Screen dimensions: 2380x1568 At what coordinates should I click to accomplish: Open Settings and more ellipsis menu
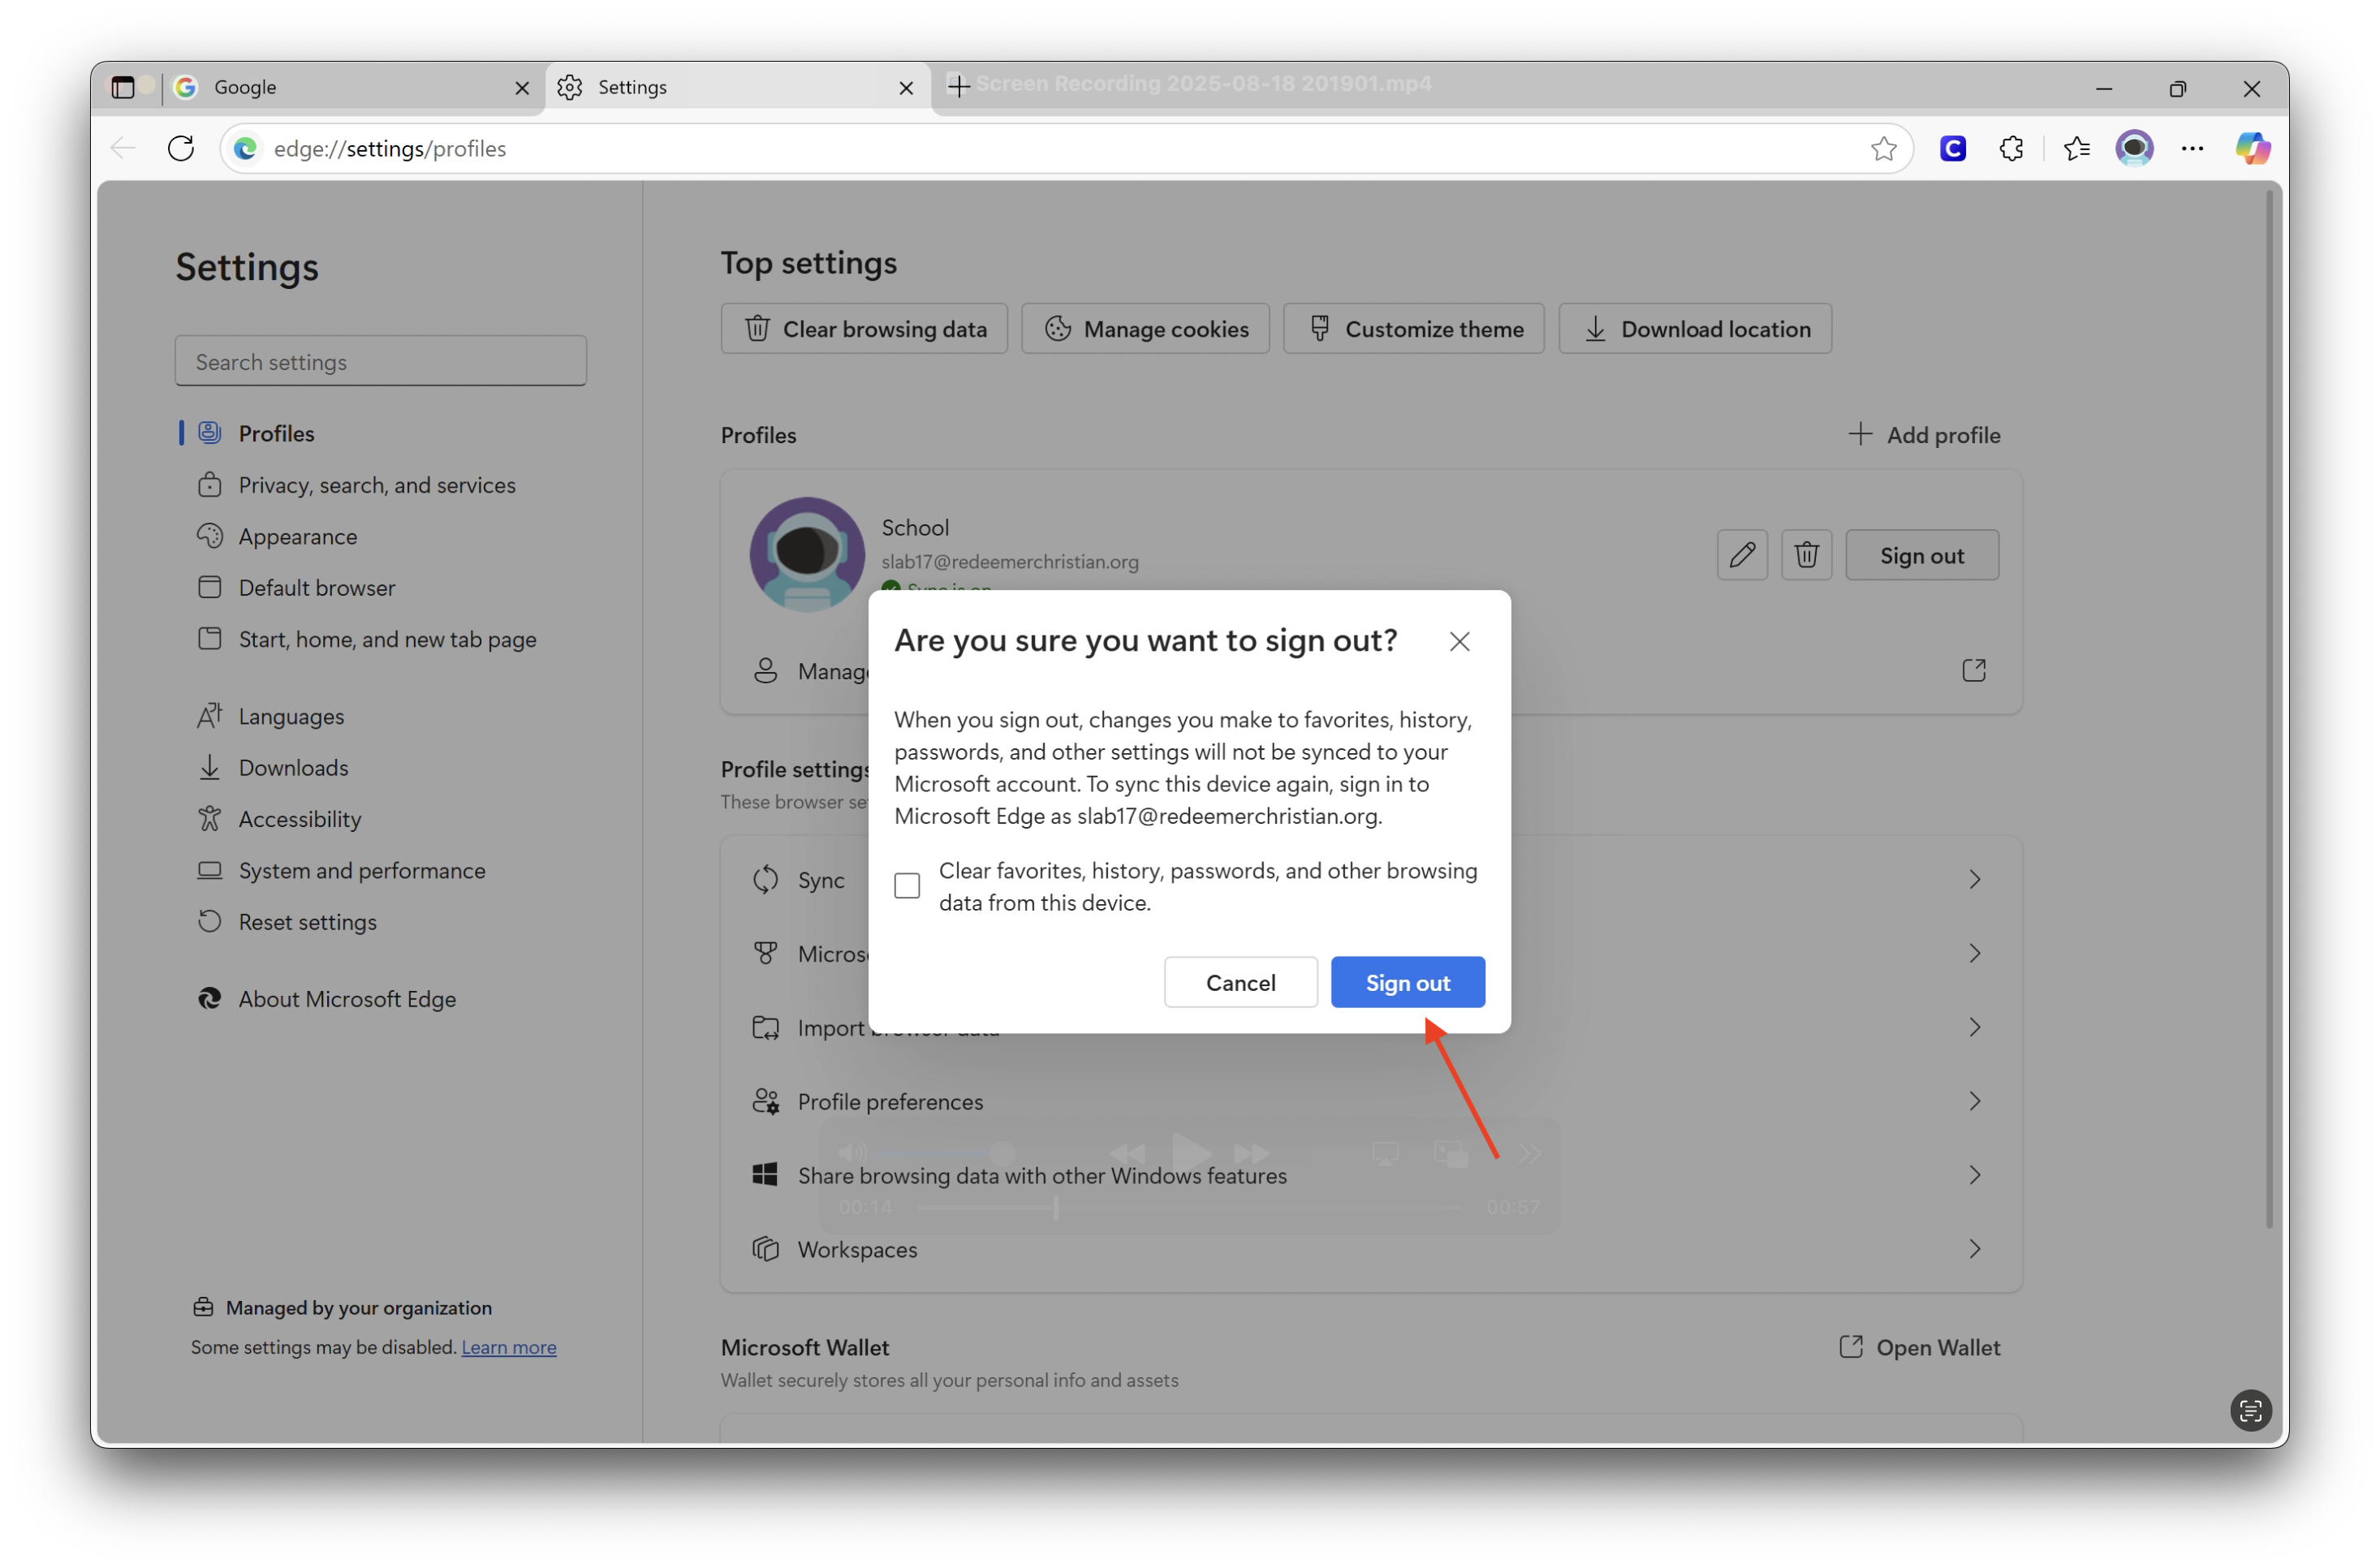tap(2192, 148)
